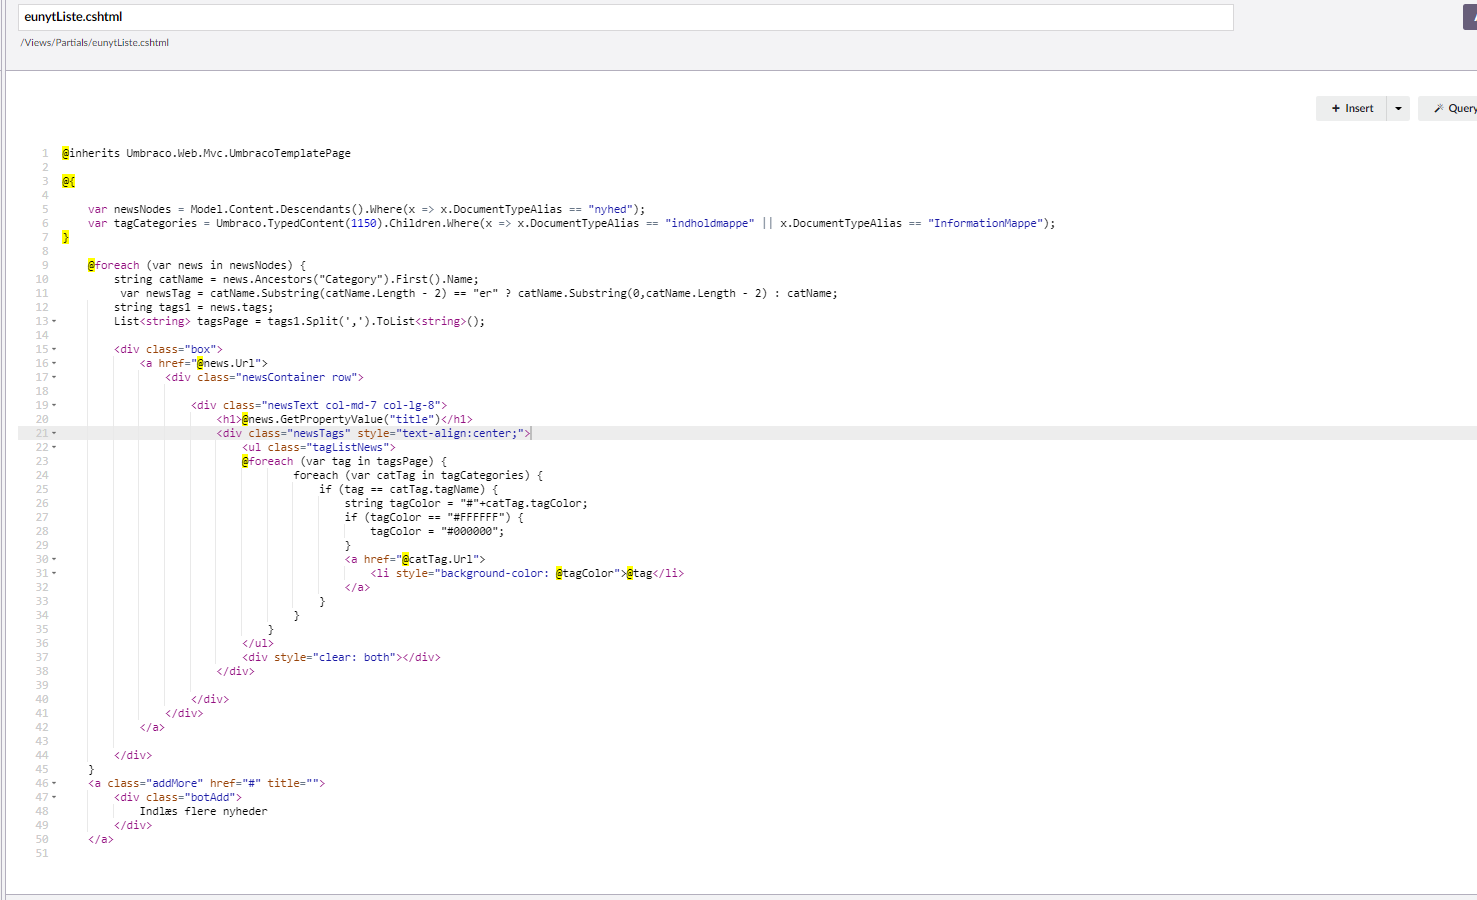Click the @inherits UmbracoTemplatePage line
Viewport: 1477px width, 900px height.
pyautogui.click(x=206, y=153)
